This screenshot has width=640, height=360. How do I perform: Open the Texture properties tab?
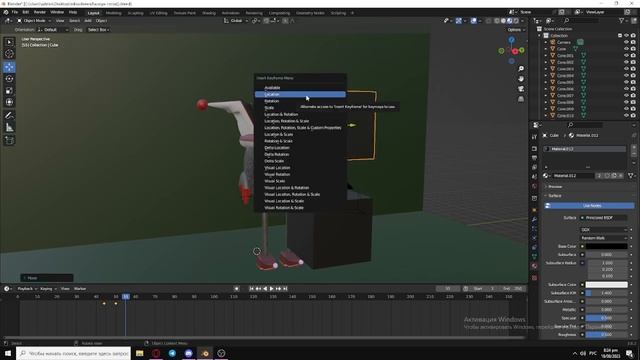535,278
